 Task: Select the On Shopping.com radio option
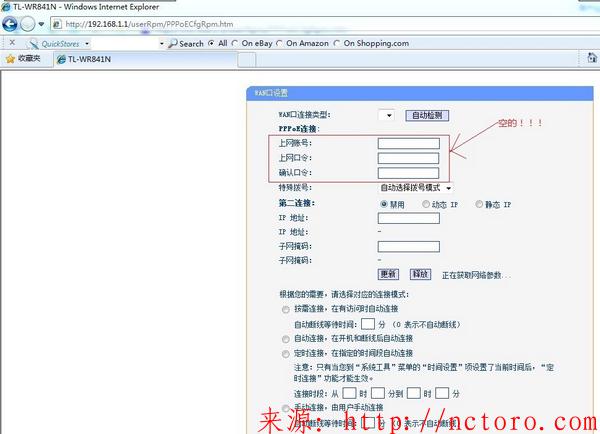(x=337, y=43)
